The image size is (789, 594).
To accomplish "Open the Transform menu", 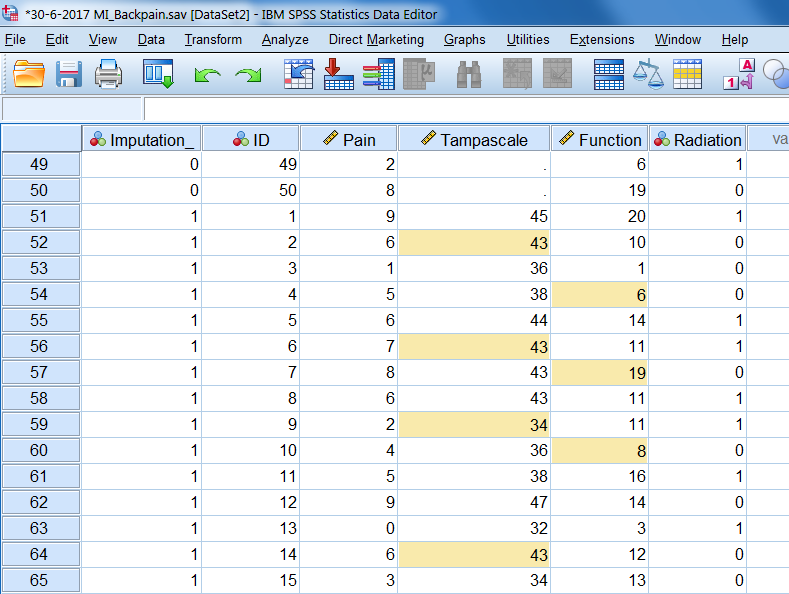I will click(x=213, y=39).
